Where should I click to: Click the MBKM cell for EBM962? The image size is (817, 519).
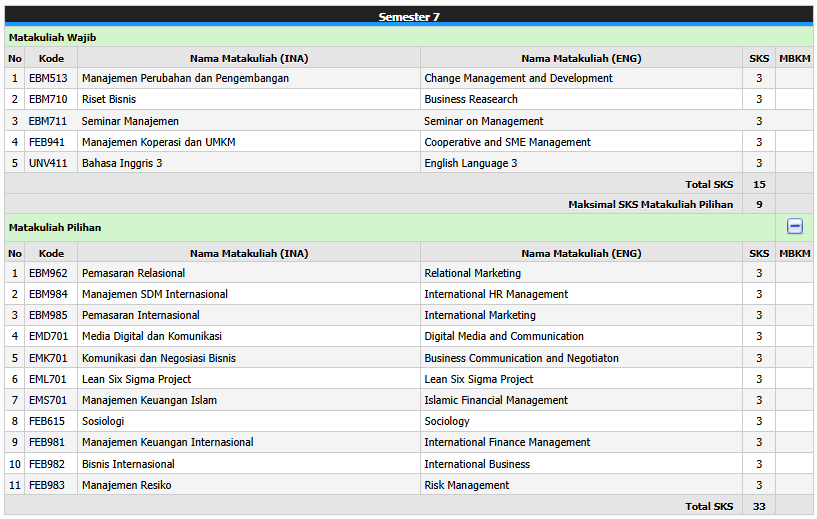coord(794,273)
